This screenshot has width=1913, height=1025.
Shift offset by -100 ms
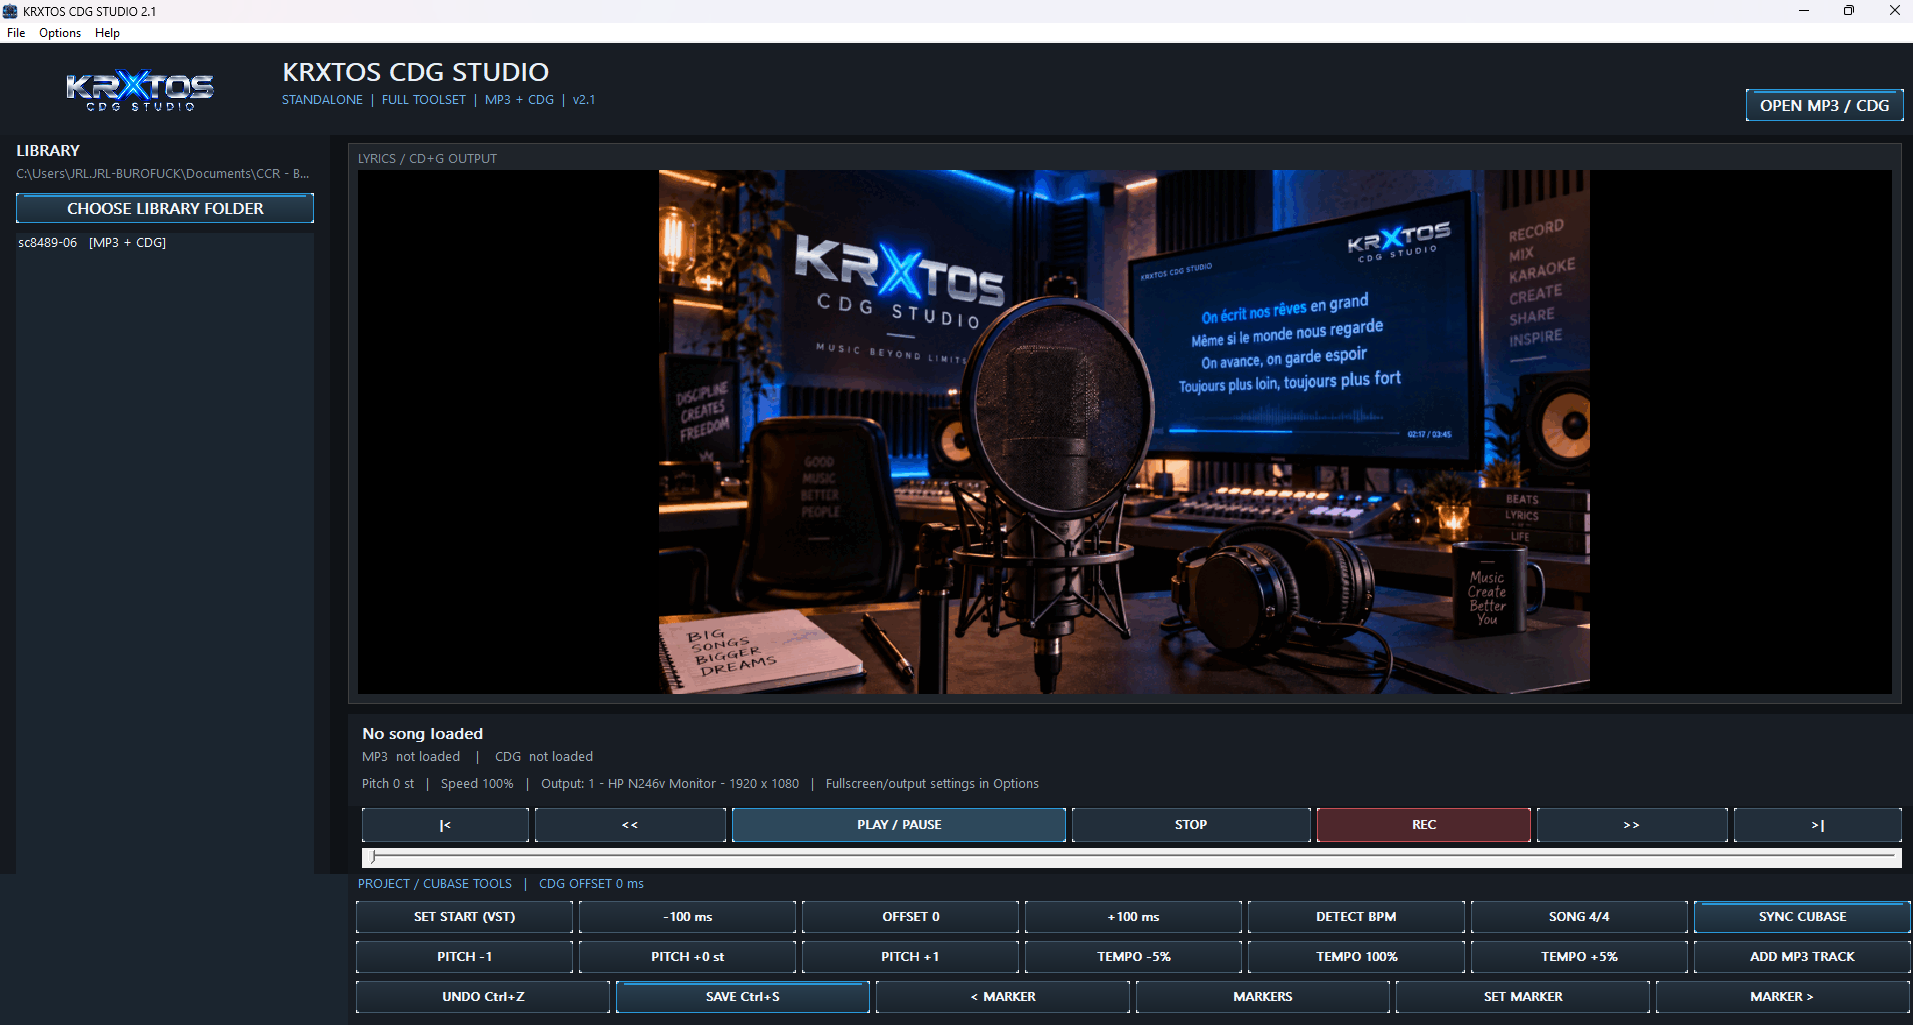(687, 917)
